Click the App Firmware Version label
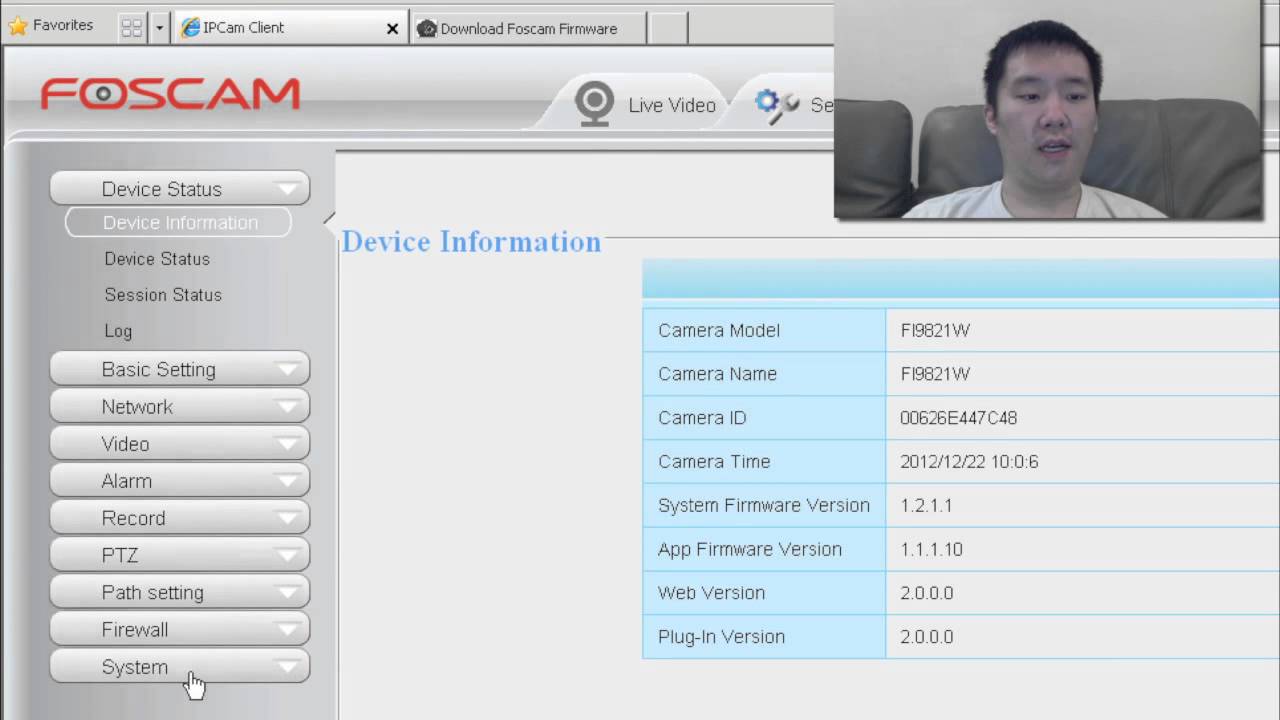 click(x=750, y=550)
